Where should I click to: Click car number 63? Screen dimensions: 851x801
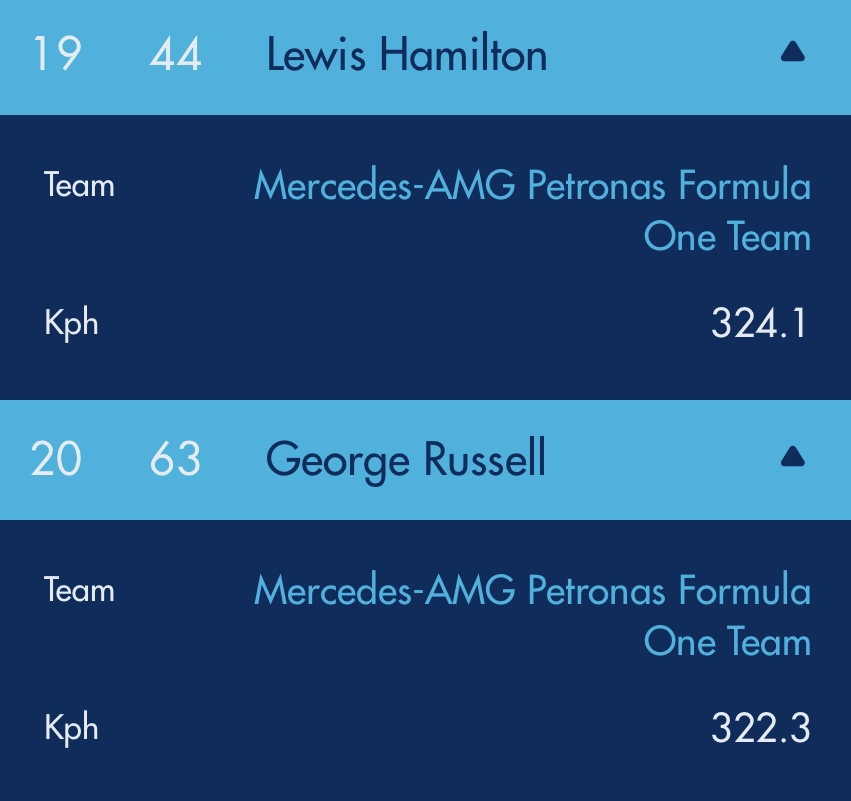point(176,460)
